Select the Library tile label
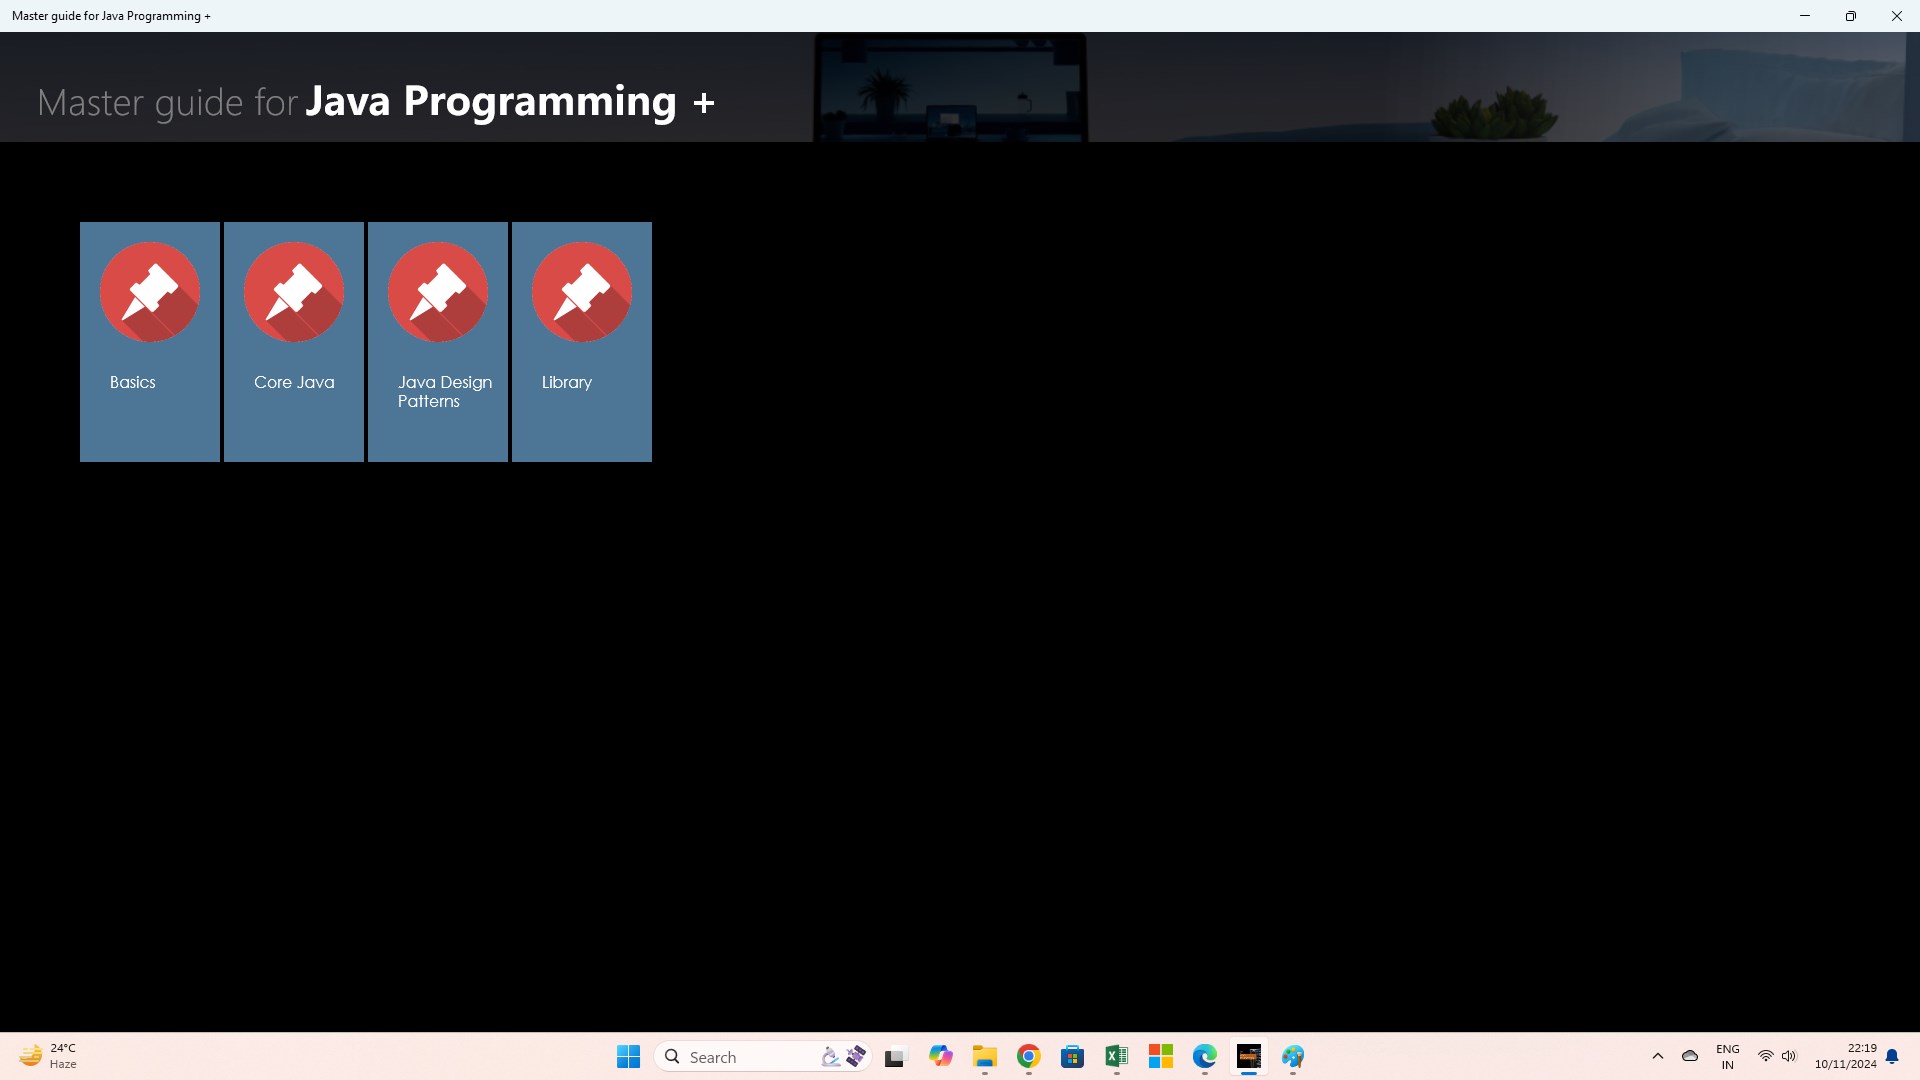Viewport: 1920px width, 1080px height. pyautogui.click(x=567, y=382)
